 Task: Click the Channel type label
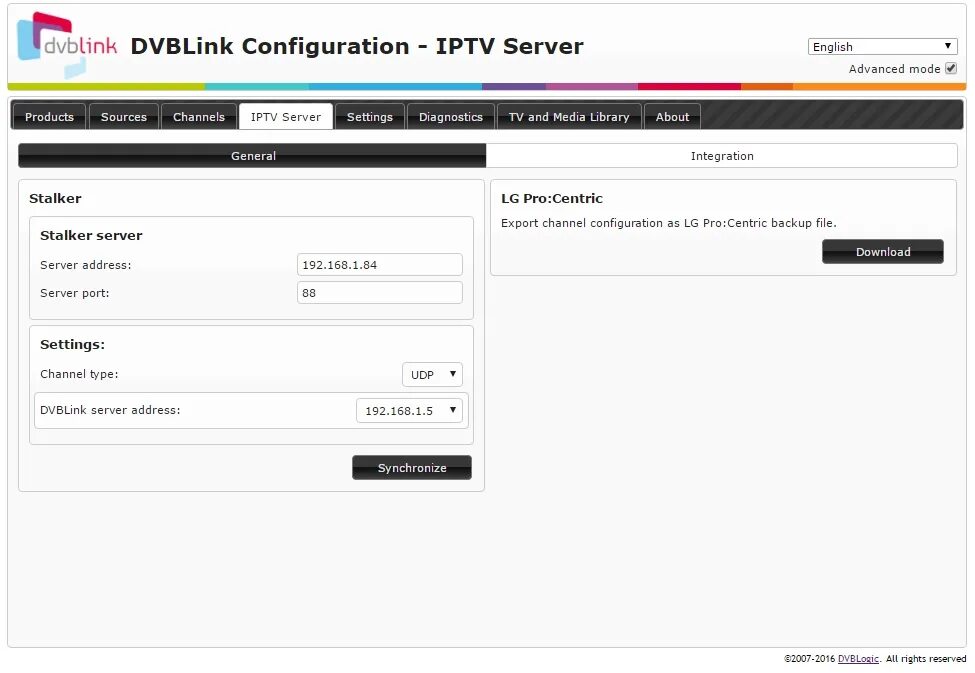(x=79, y=374)
